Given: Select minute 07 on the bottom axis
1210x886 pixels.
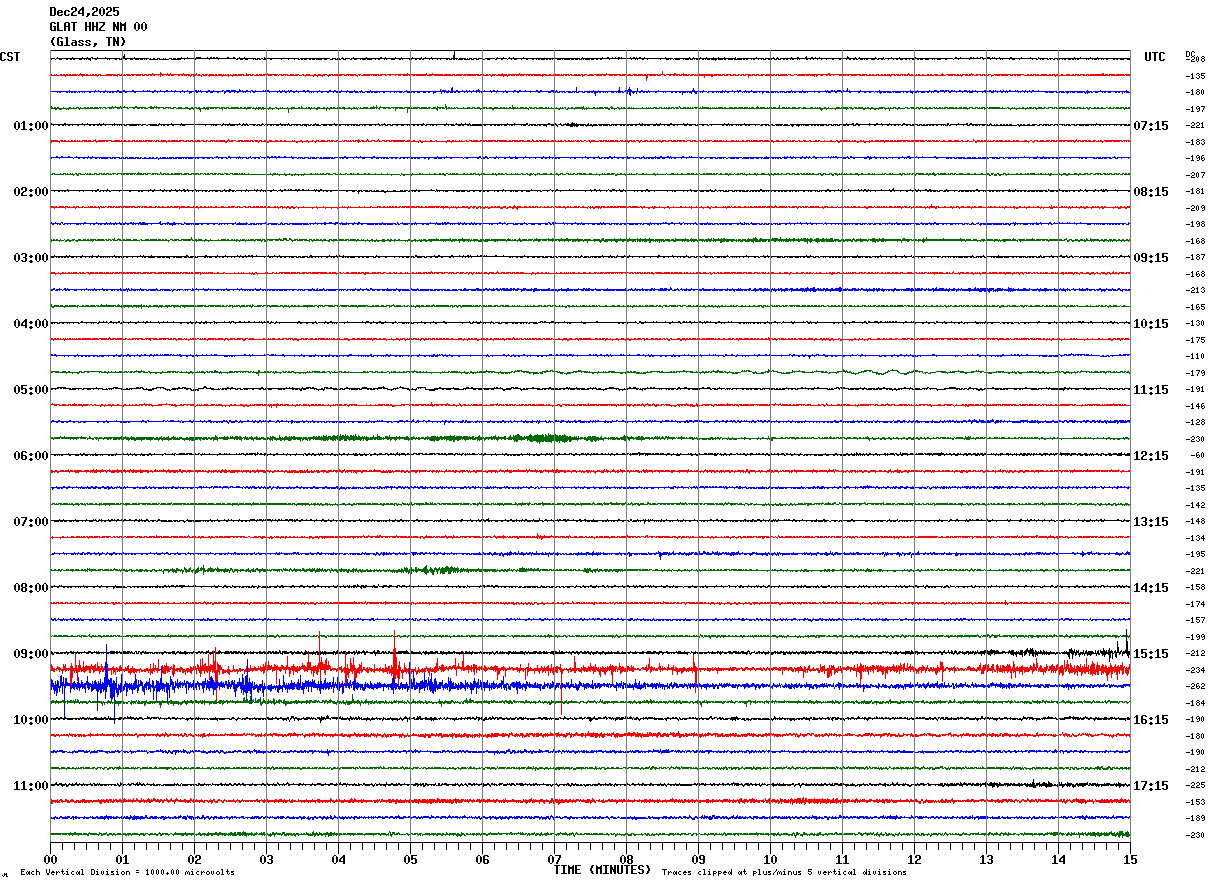Looking at the screenshot, I should pos(554,859).
